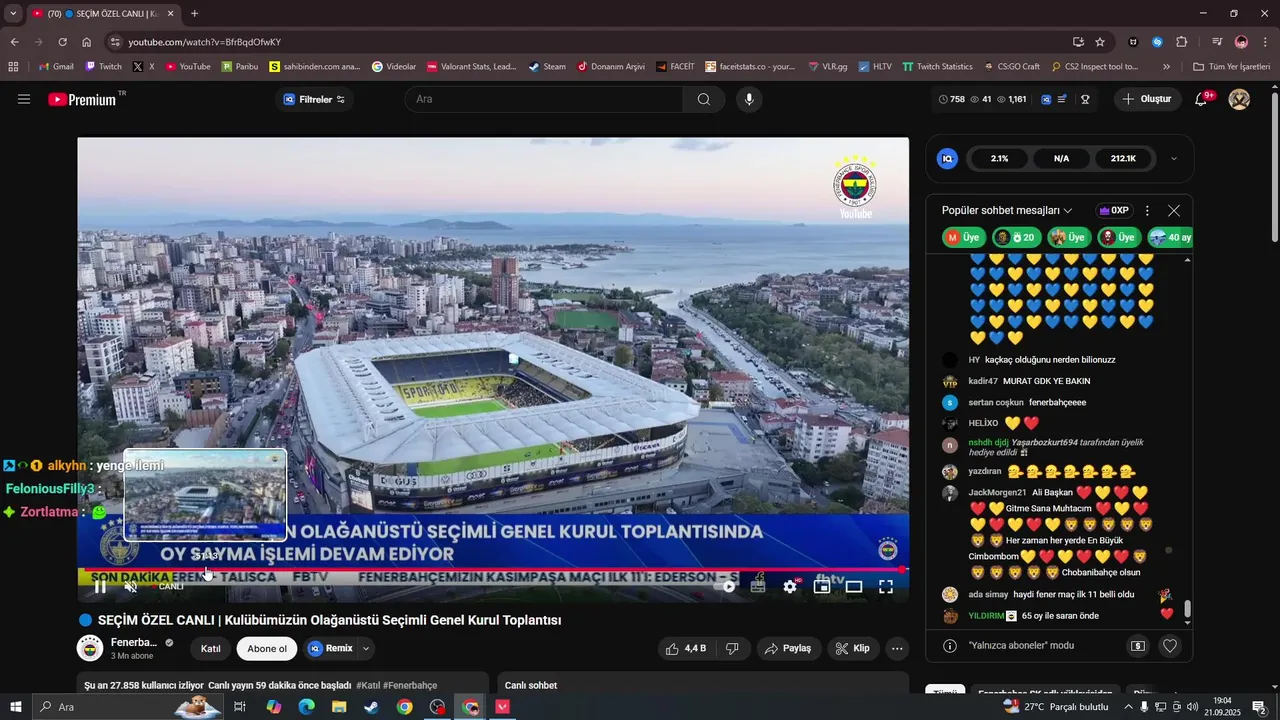Show more bookmarks chevron

(1166, 67)
